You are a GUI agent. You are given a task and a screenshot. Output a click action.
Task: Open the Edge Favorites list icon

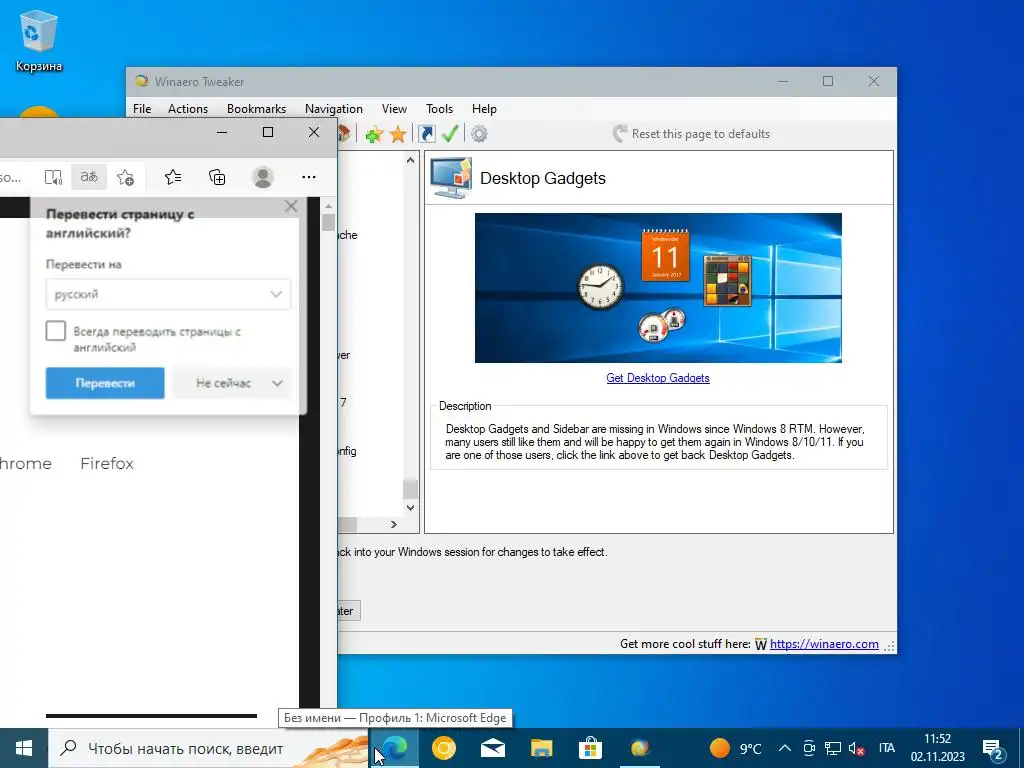173,177
